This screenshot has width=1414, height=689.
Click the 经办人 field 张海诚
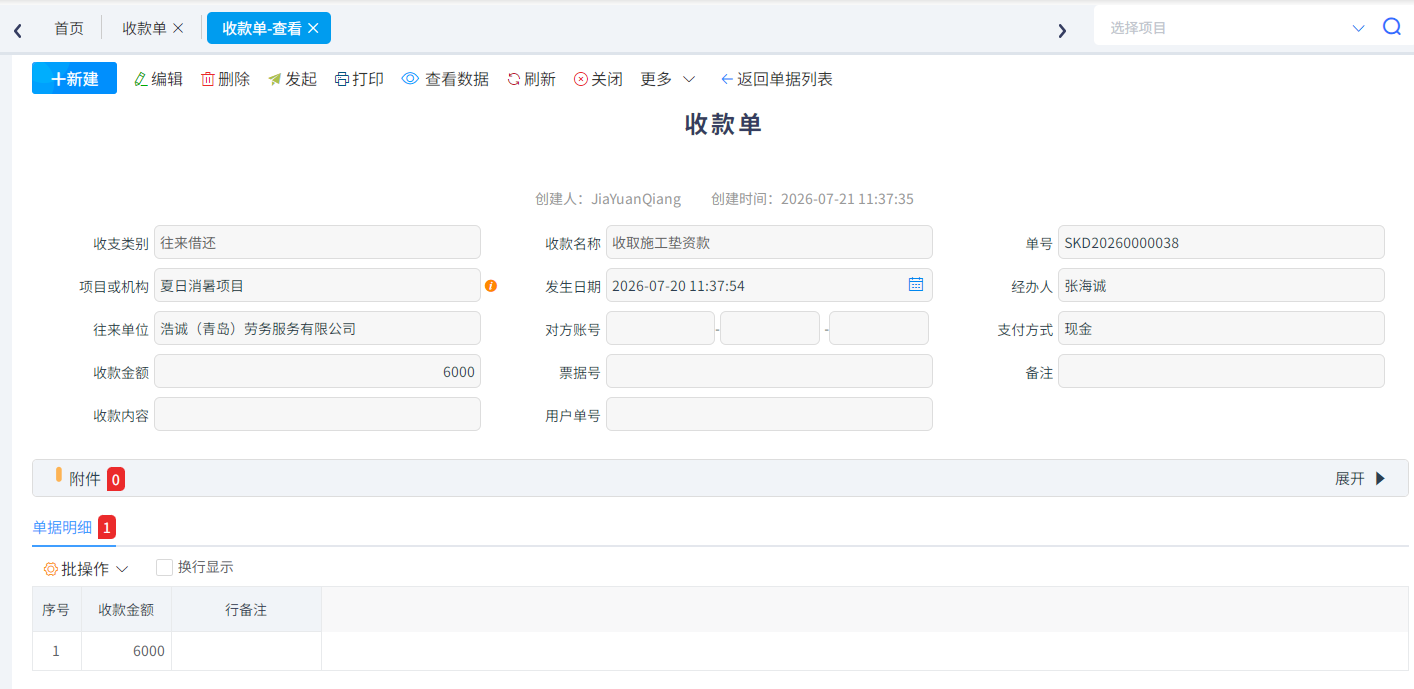(1221, 285)
